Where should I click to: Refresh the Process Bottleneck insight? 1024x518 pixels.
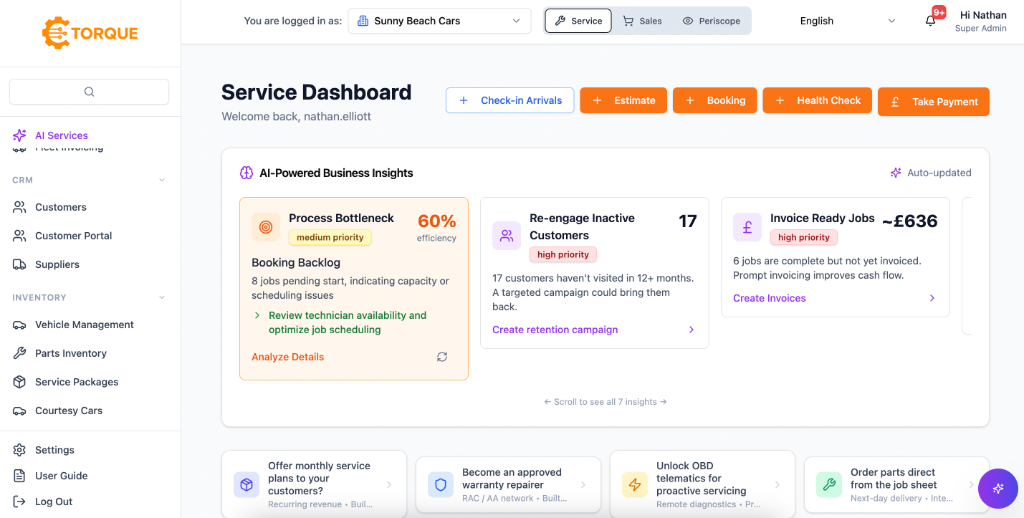pyautogui.click(x=442, y=357)
